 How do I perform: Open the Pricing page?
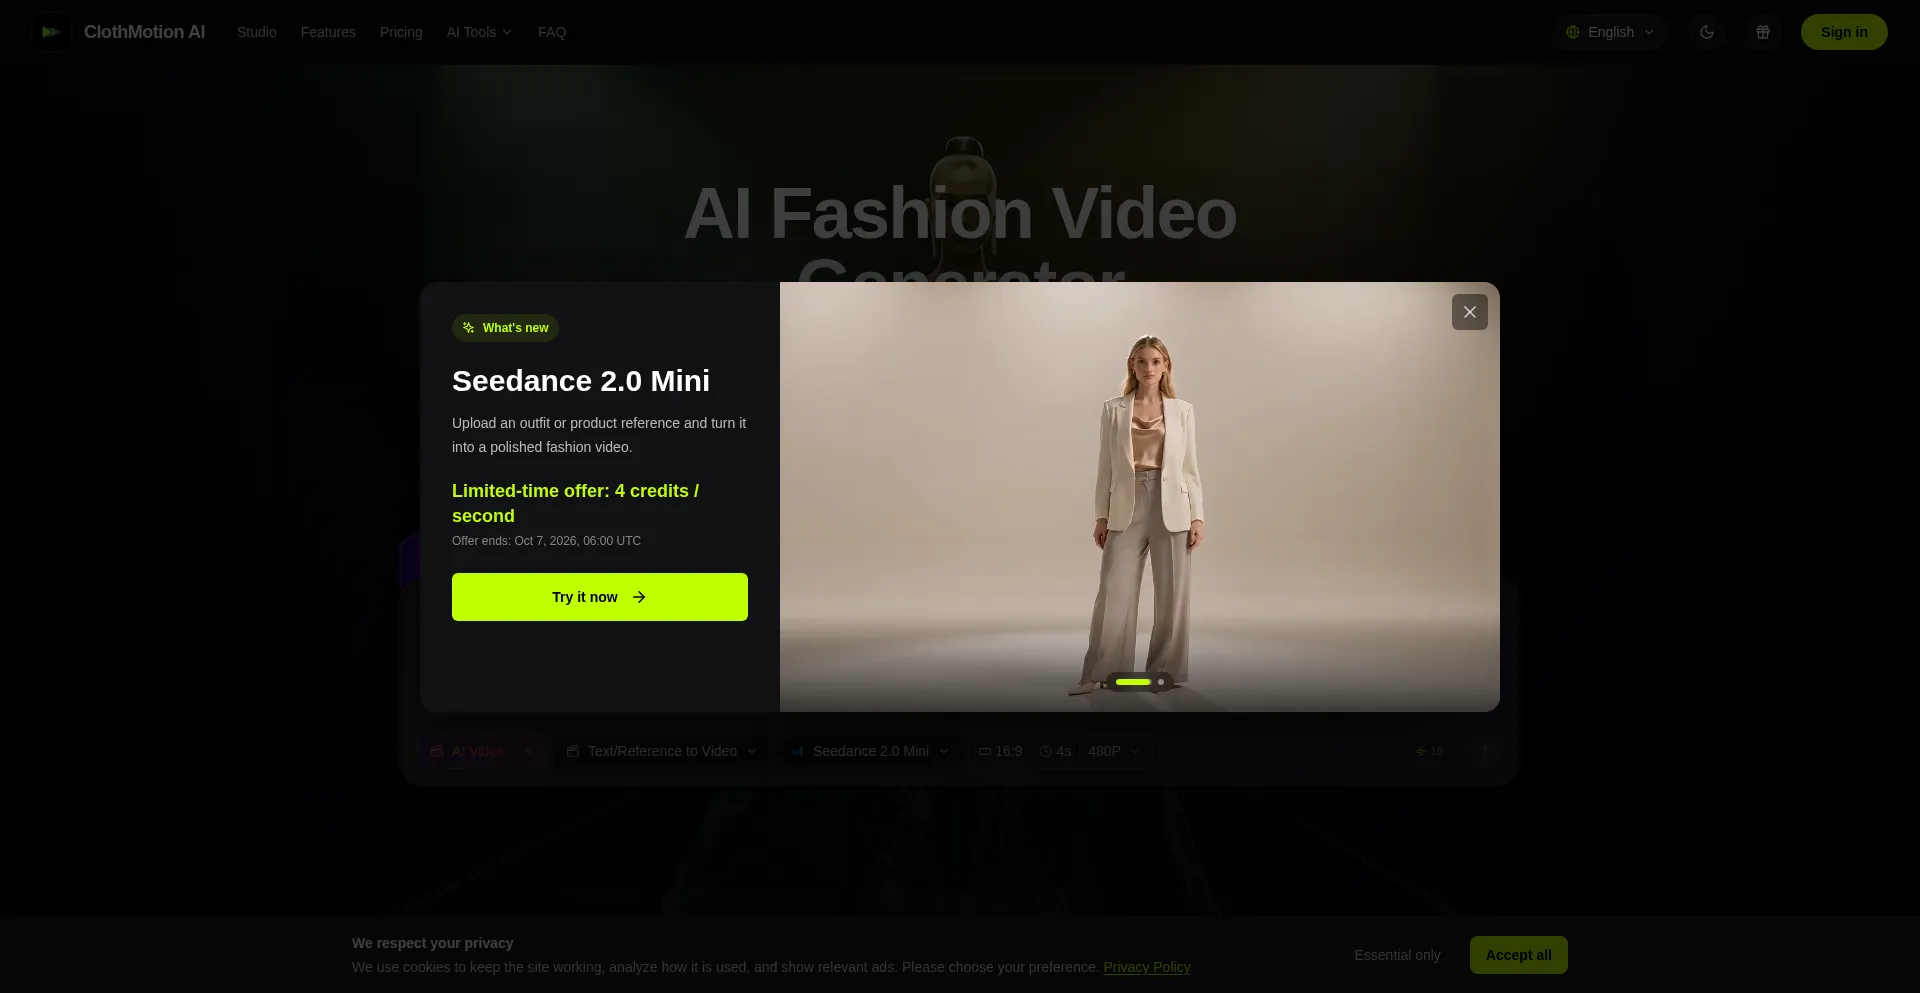(401, 32)
